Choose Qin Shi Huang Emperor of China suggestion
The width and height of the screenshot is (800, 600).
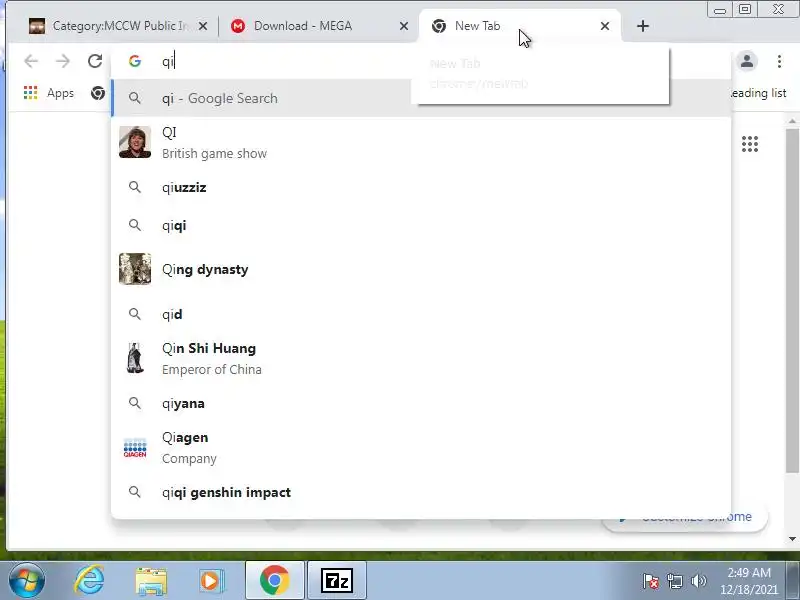pos(421,359)
